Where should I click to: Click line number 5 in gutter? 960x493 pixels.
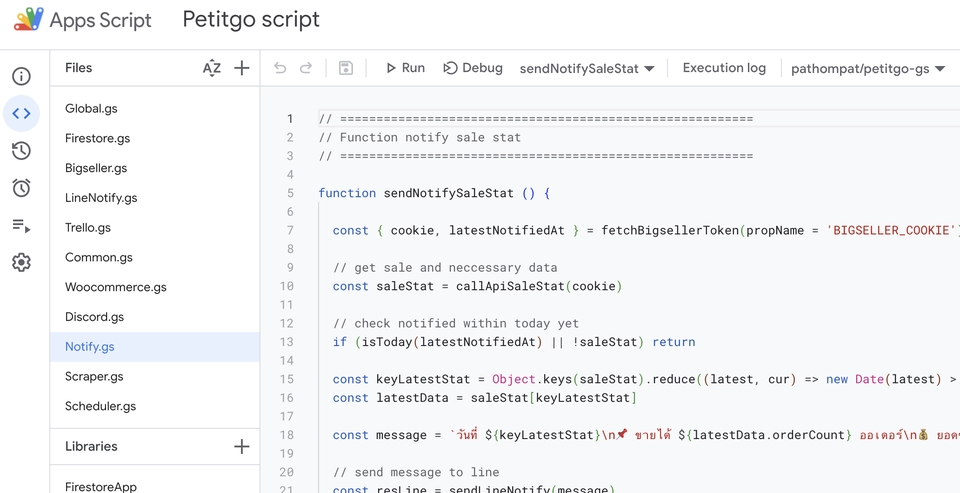click(x=290, y=193)
